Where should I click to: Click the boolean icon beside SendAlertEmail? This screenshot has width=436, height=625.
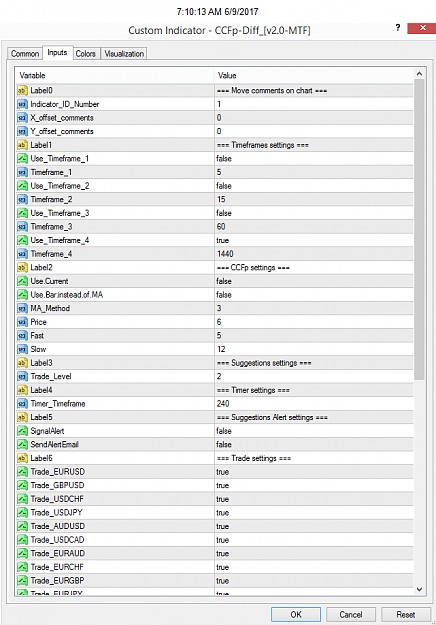coord(22,444)
